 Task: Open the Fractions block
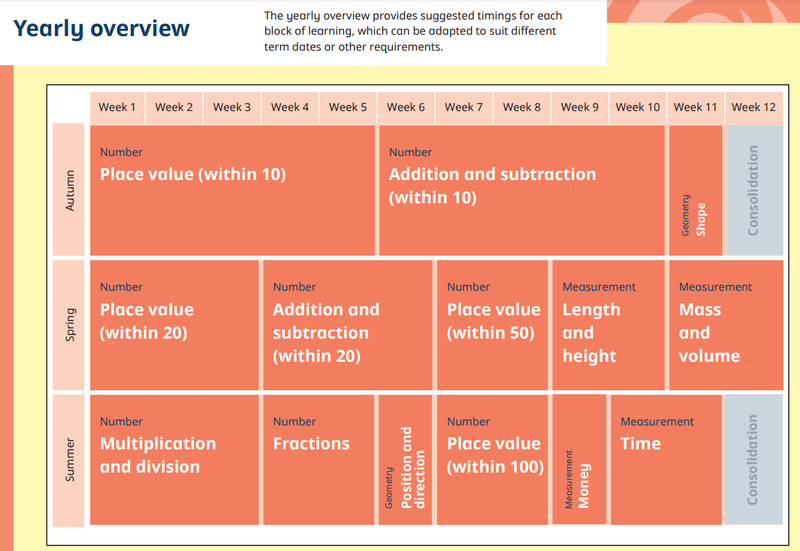pyautogui.click(x=319, y=460)
